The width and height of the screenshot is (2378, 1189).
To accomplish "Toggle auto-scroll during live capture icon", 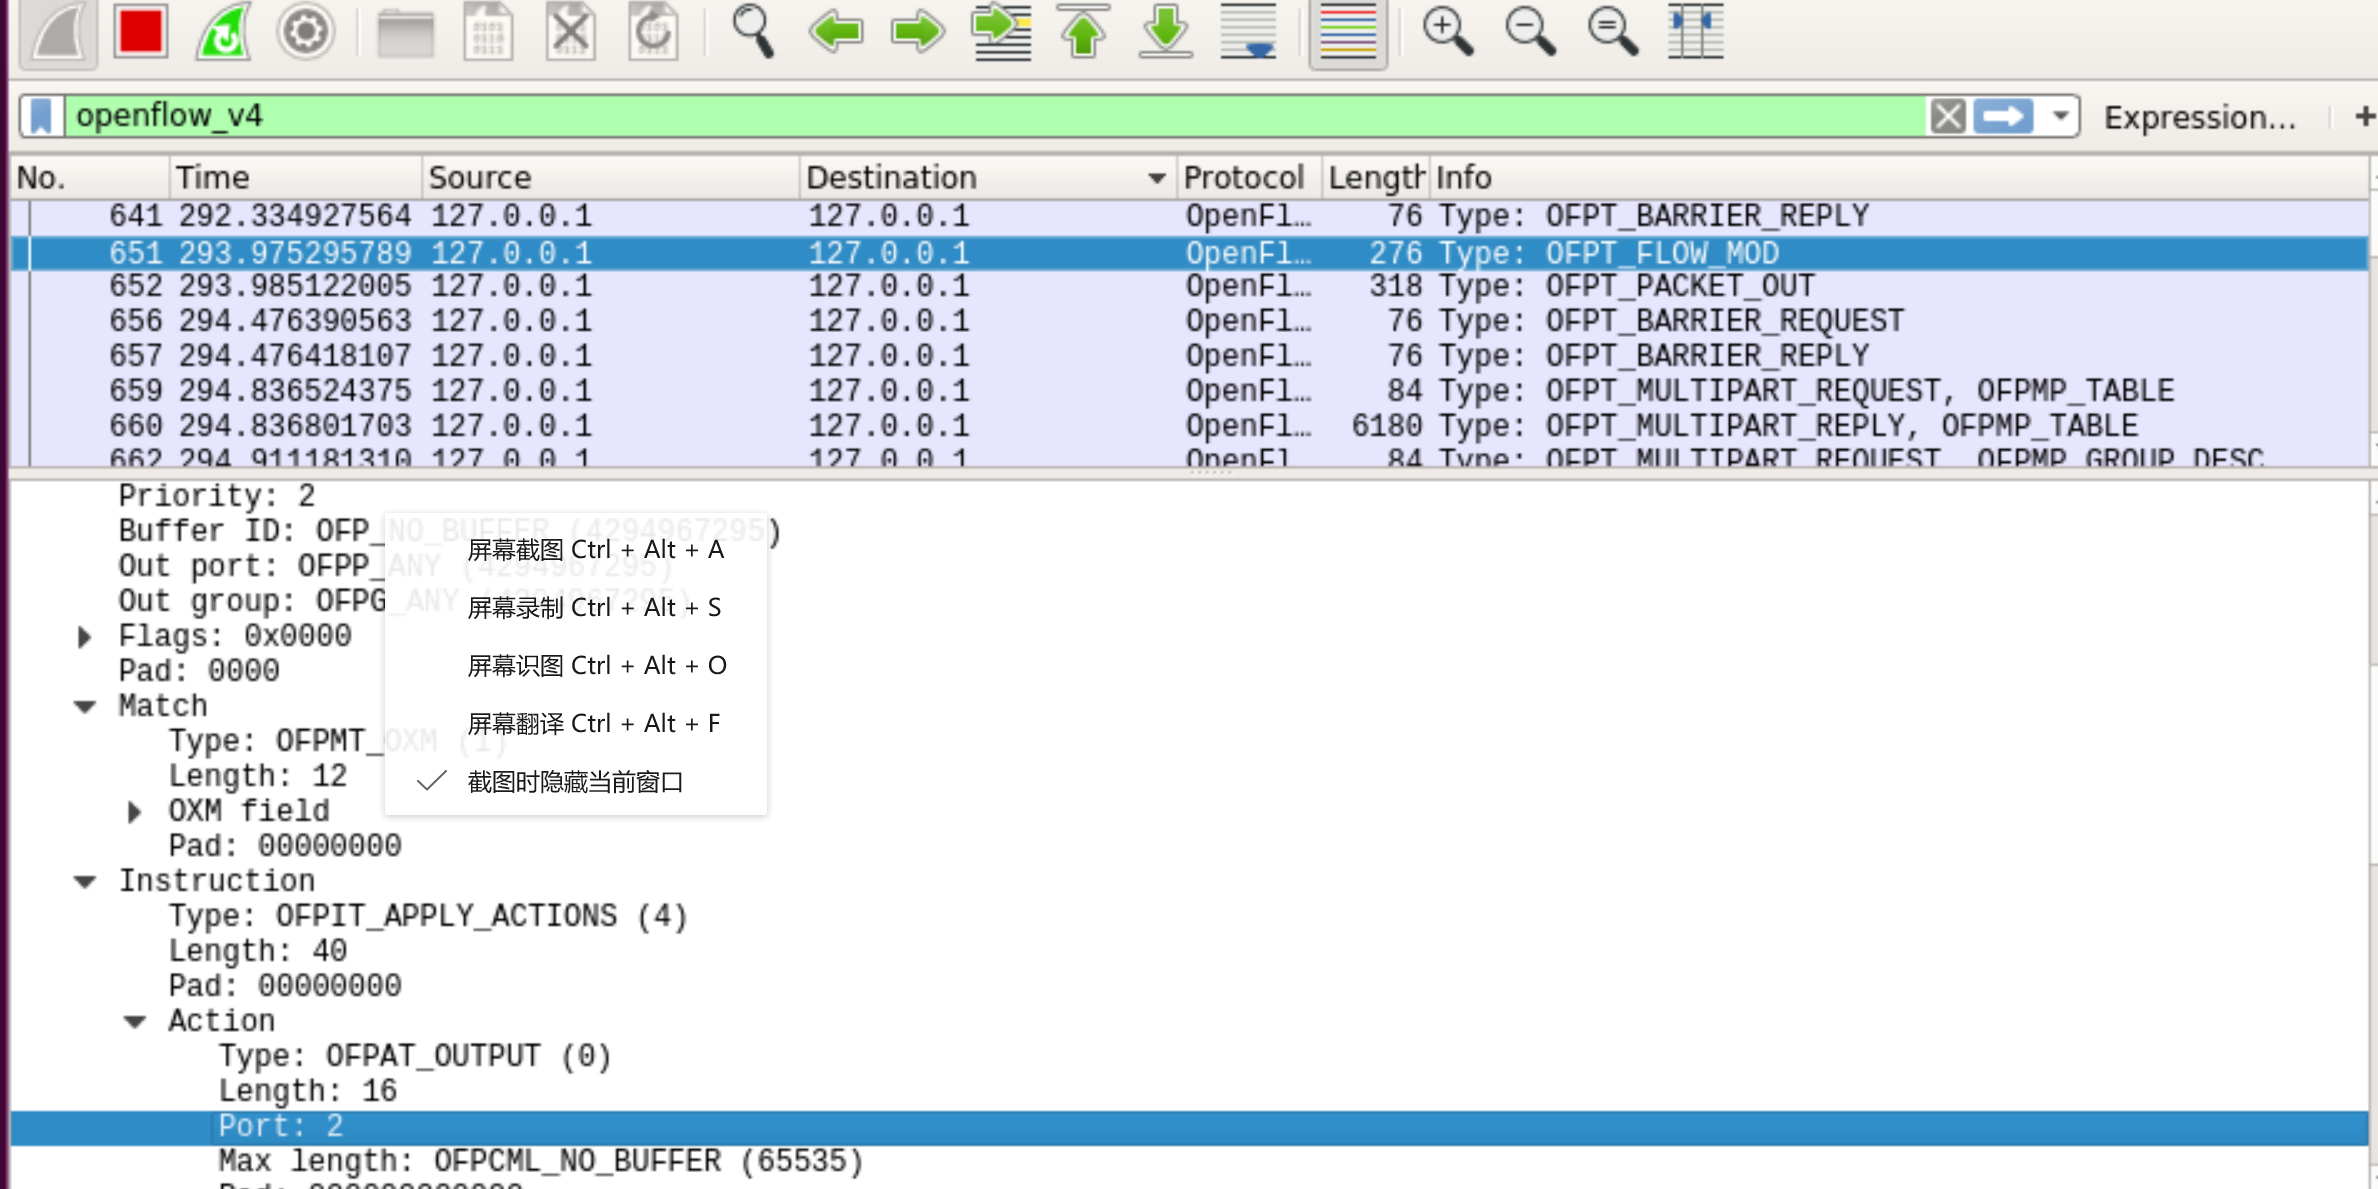I will click(x=1249, y=32).
